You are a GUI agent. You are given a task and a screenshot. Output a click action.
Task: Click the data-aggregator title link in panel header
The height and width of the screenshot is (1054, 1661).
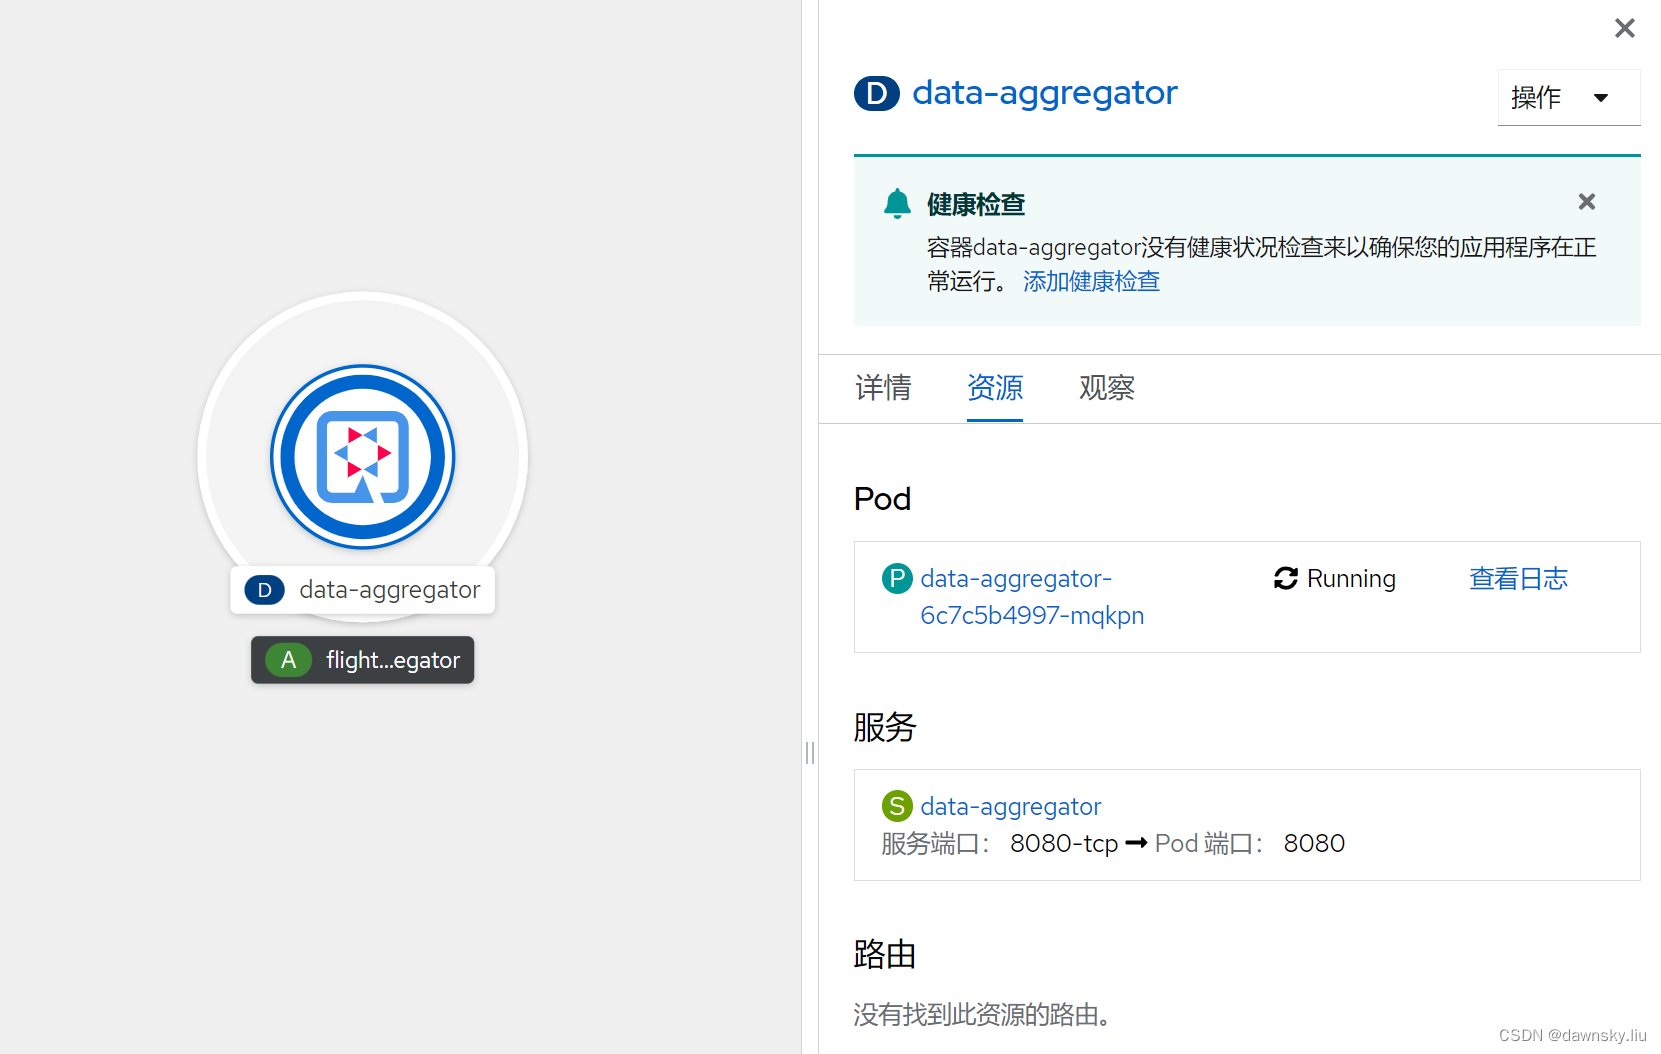click(x=1045, y=93)
